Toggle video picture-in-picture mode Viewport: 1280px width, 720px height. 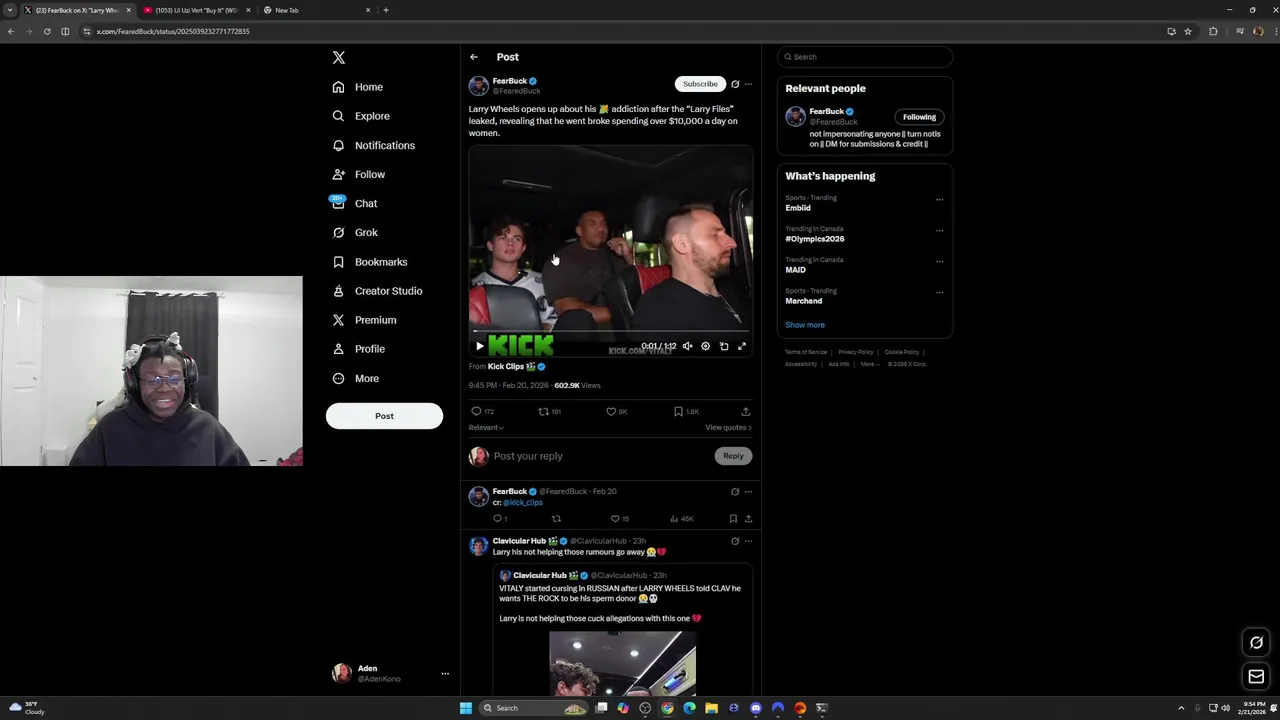pos(724,346)
